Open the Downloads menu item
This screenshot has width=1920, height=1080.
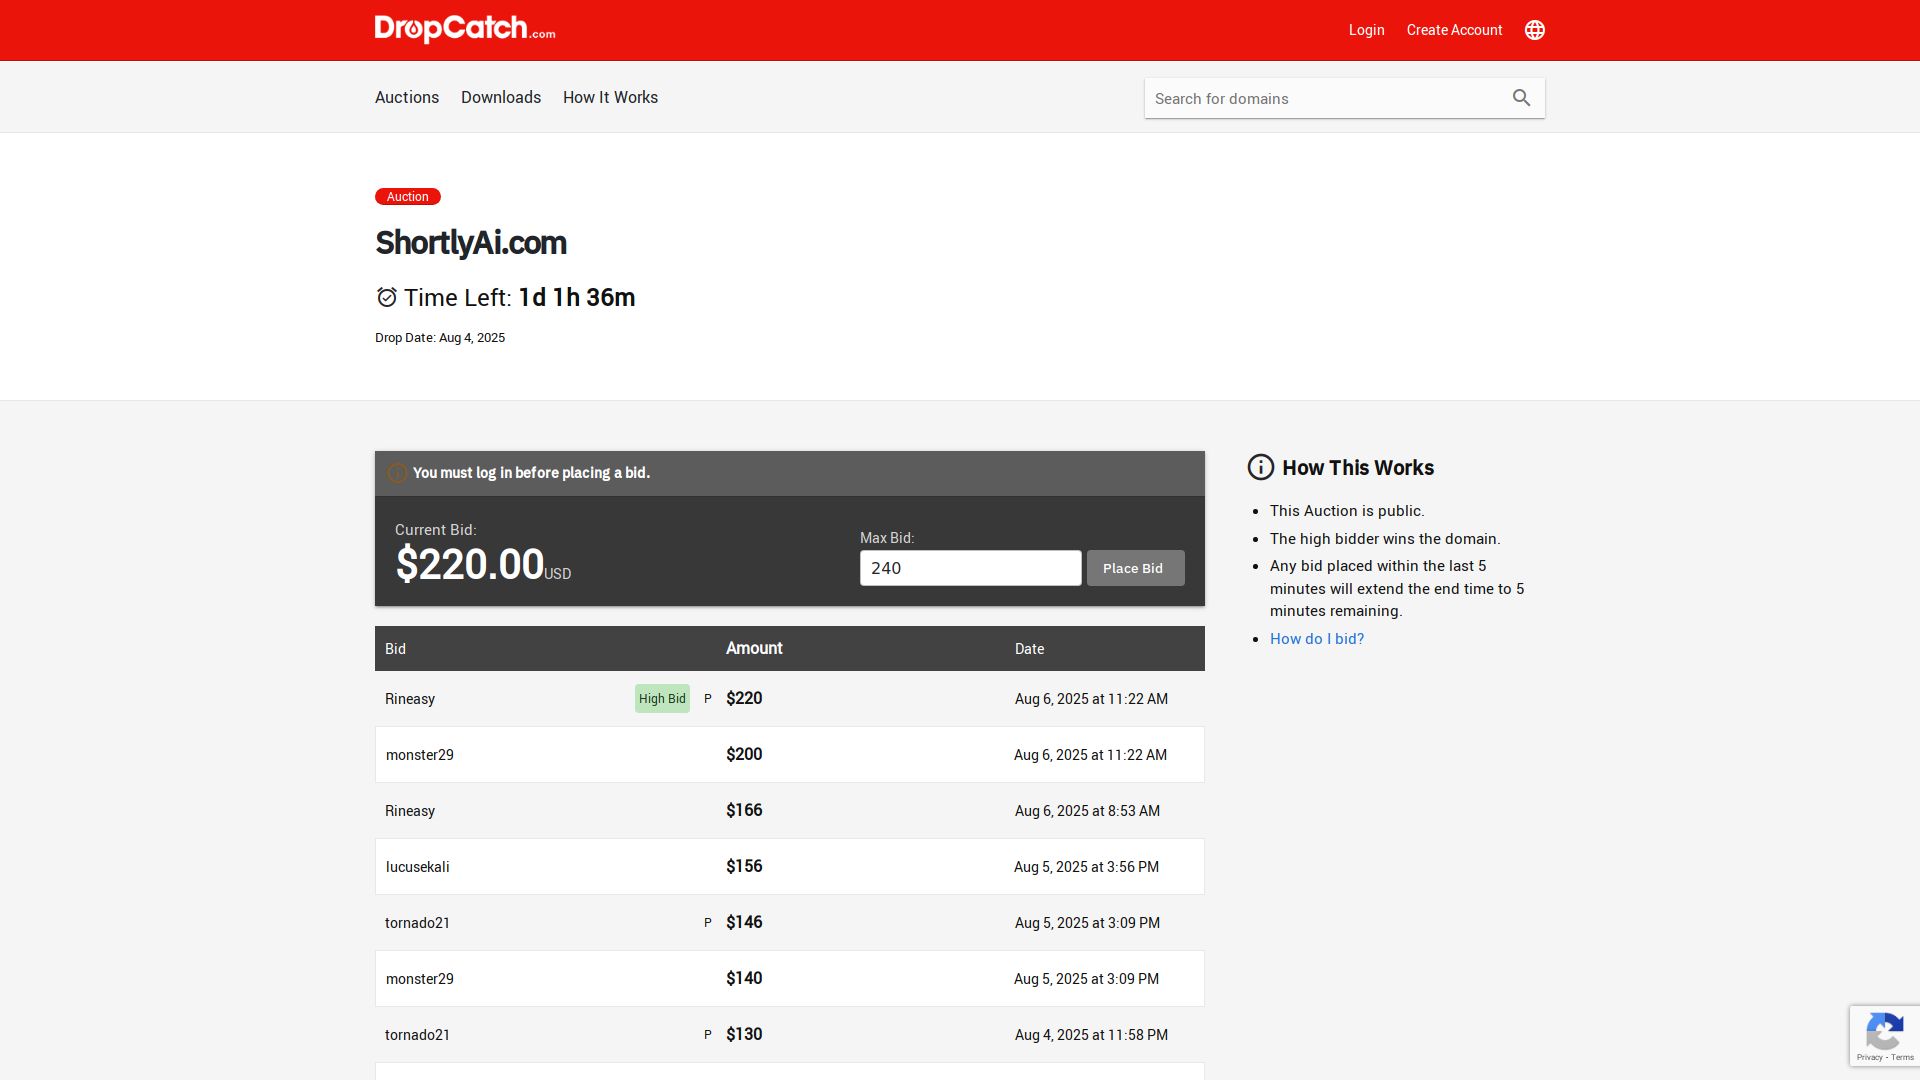[500, 97]
